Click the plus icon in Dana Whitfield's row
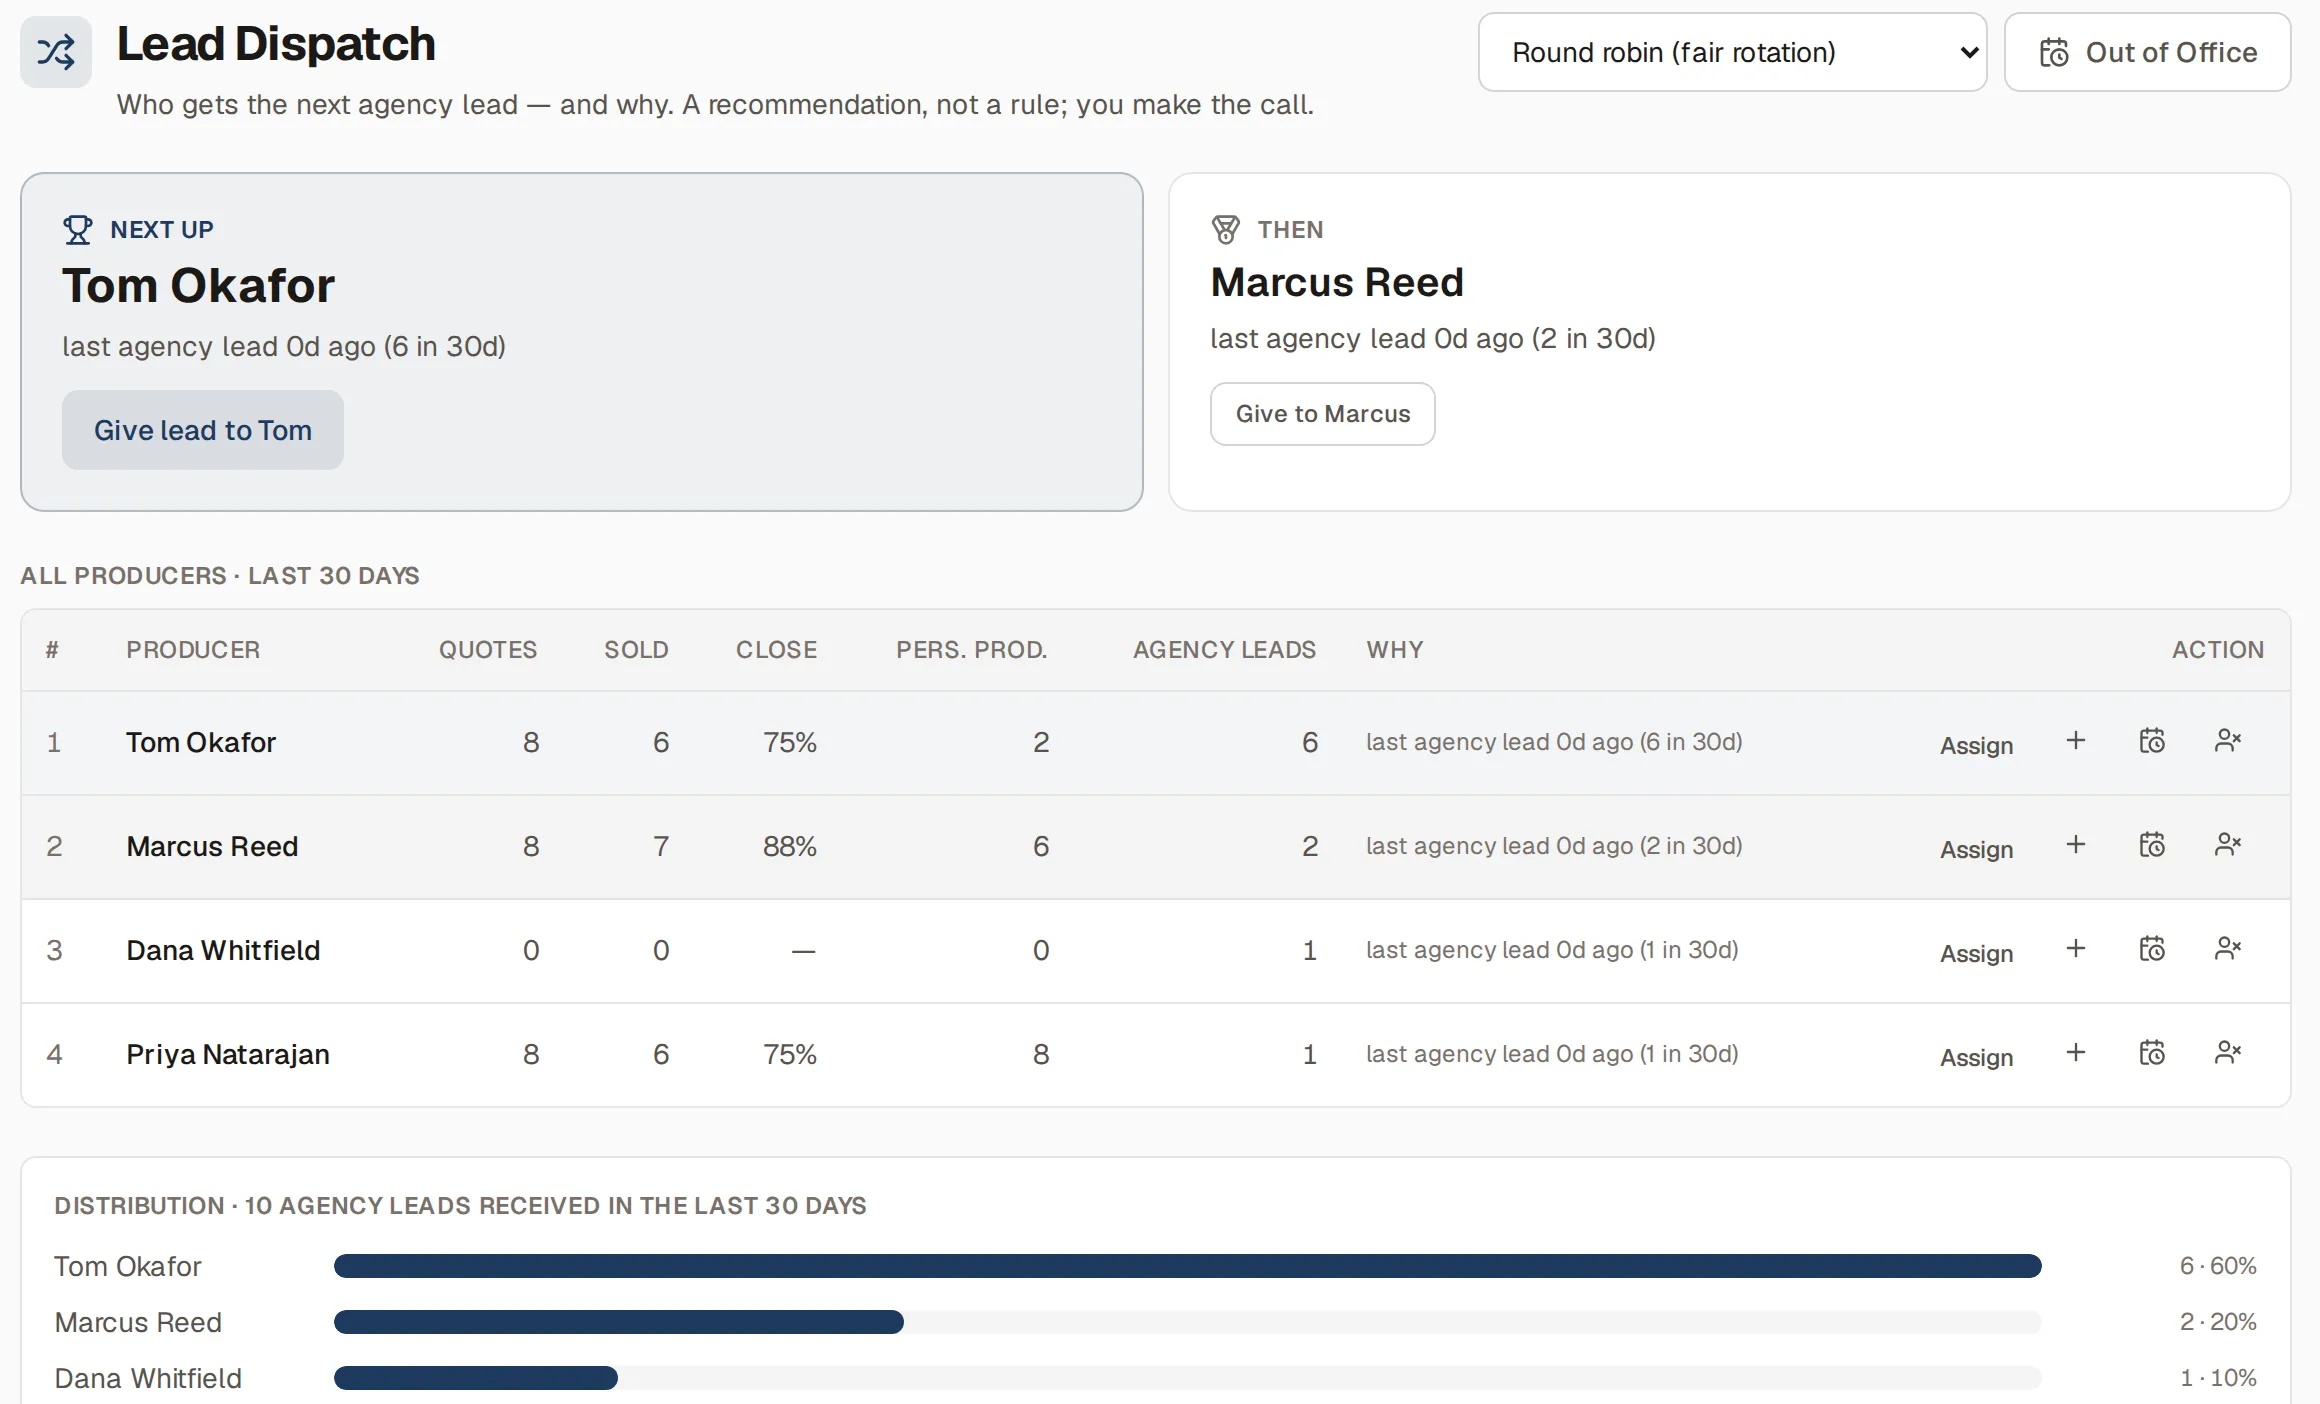Image resolution: width=2320 pixels, height=1404 pixels. 2076,949
